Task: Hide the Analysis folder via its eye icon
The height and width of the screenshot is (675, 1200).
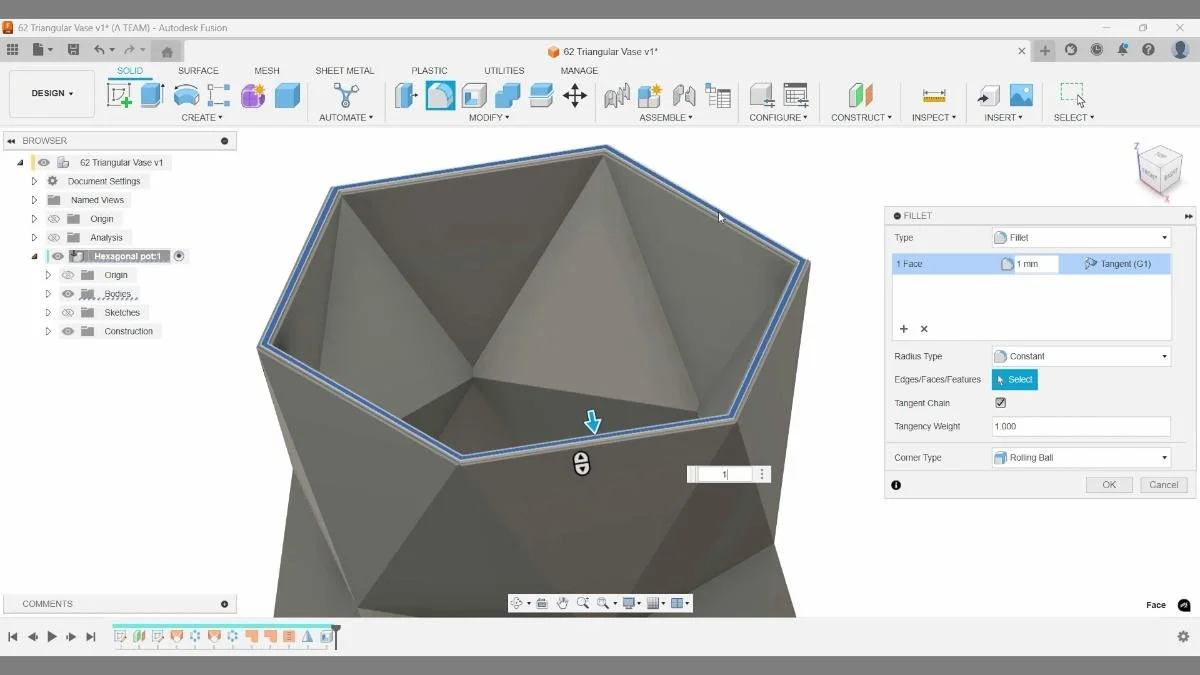Action: tap(54, 237)
